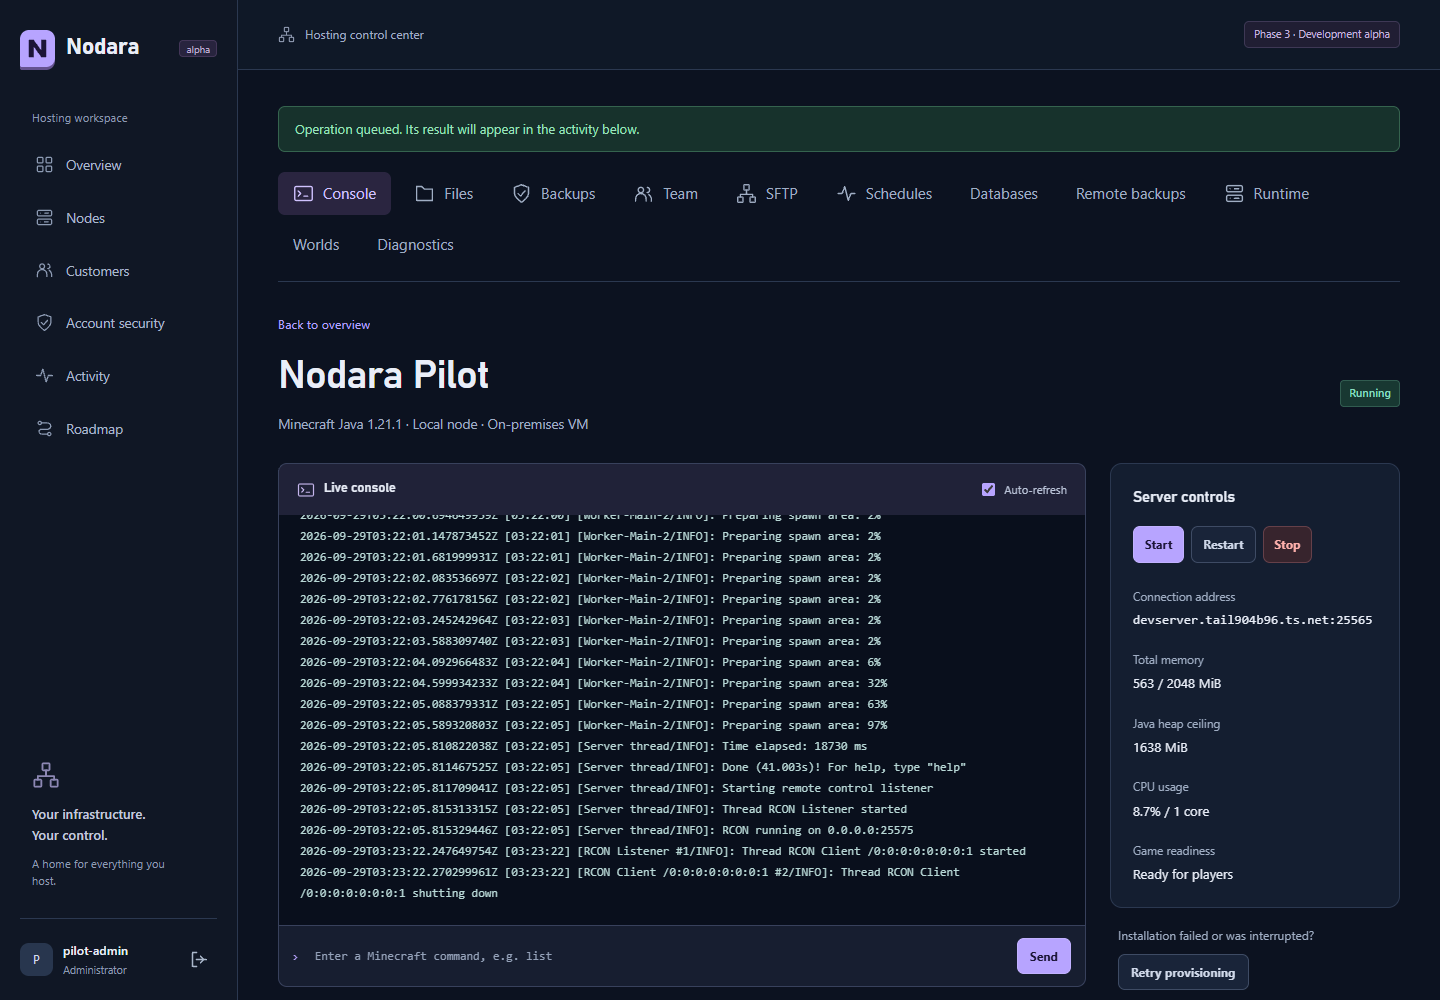The width and height of the screenshot is (1440, 1000).
Task: Click the SFTP network icon
Action: click(746, 194)
